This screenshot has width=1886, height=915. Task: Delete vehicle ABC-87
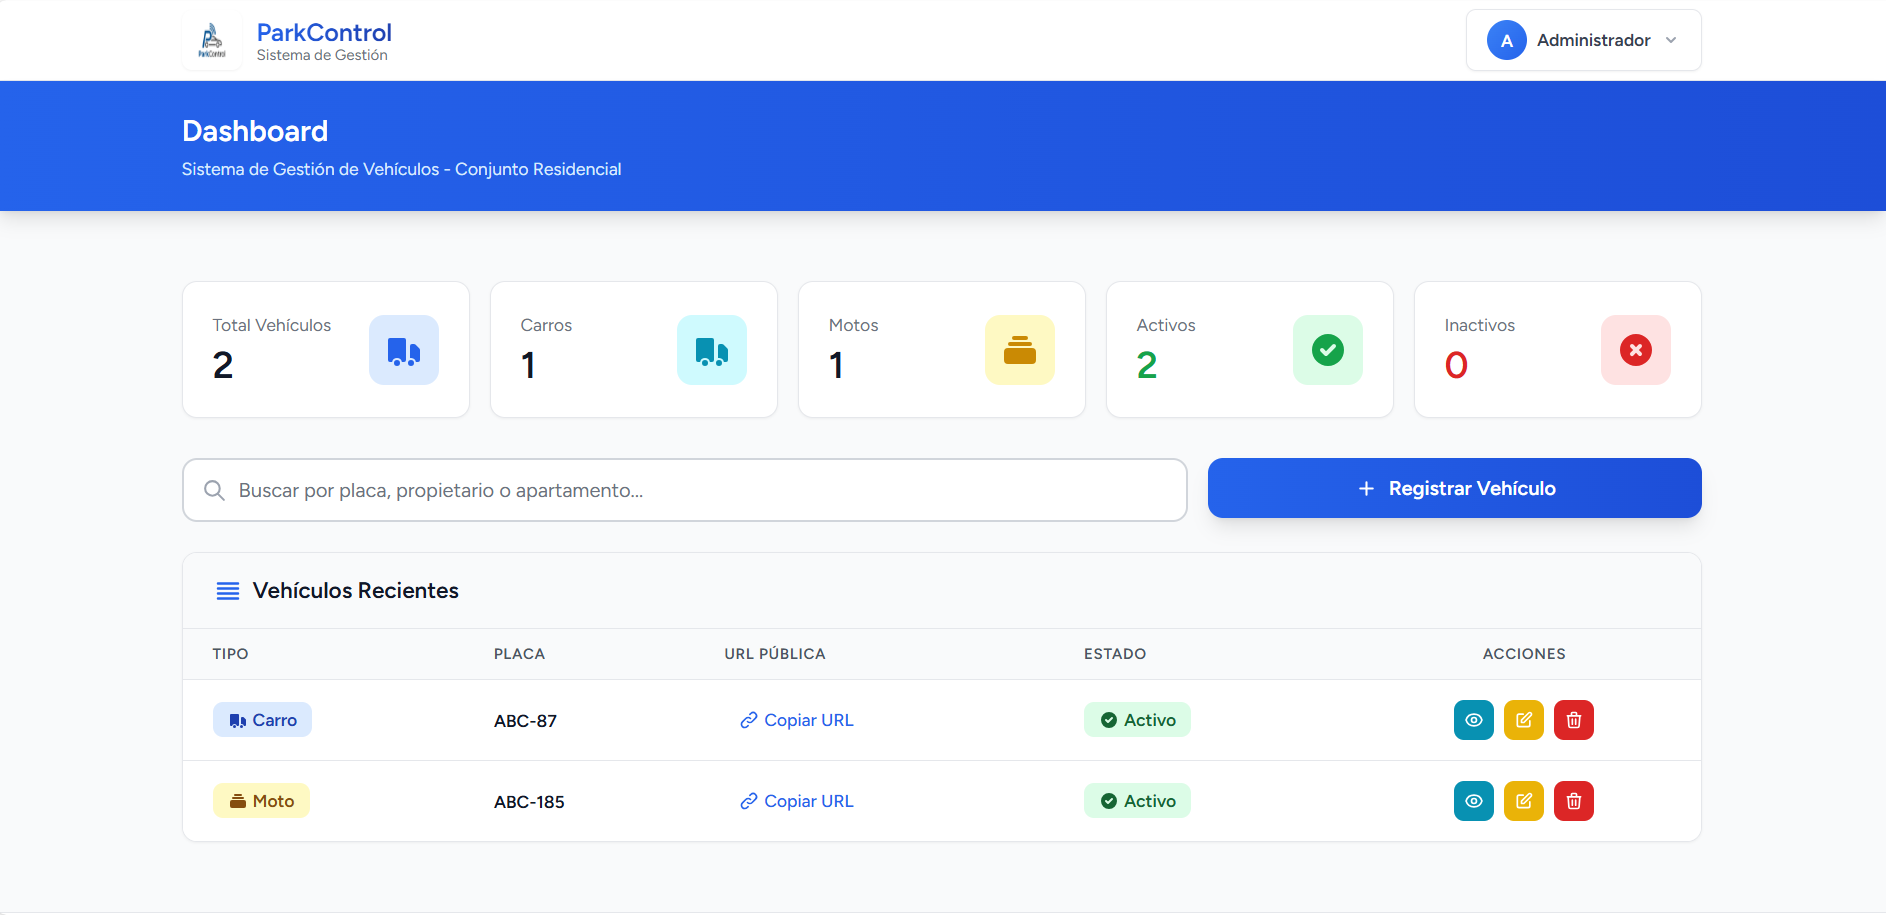tap(1573, 720)
